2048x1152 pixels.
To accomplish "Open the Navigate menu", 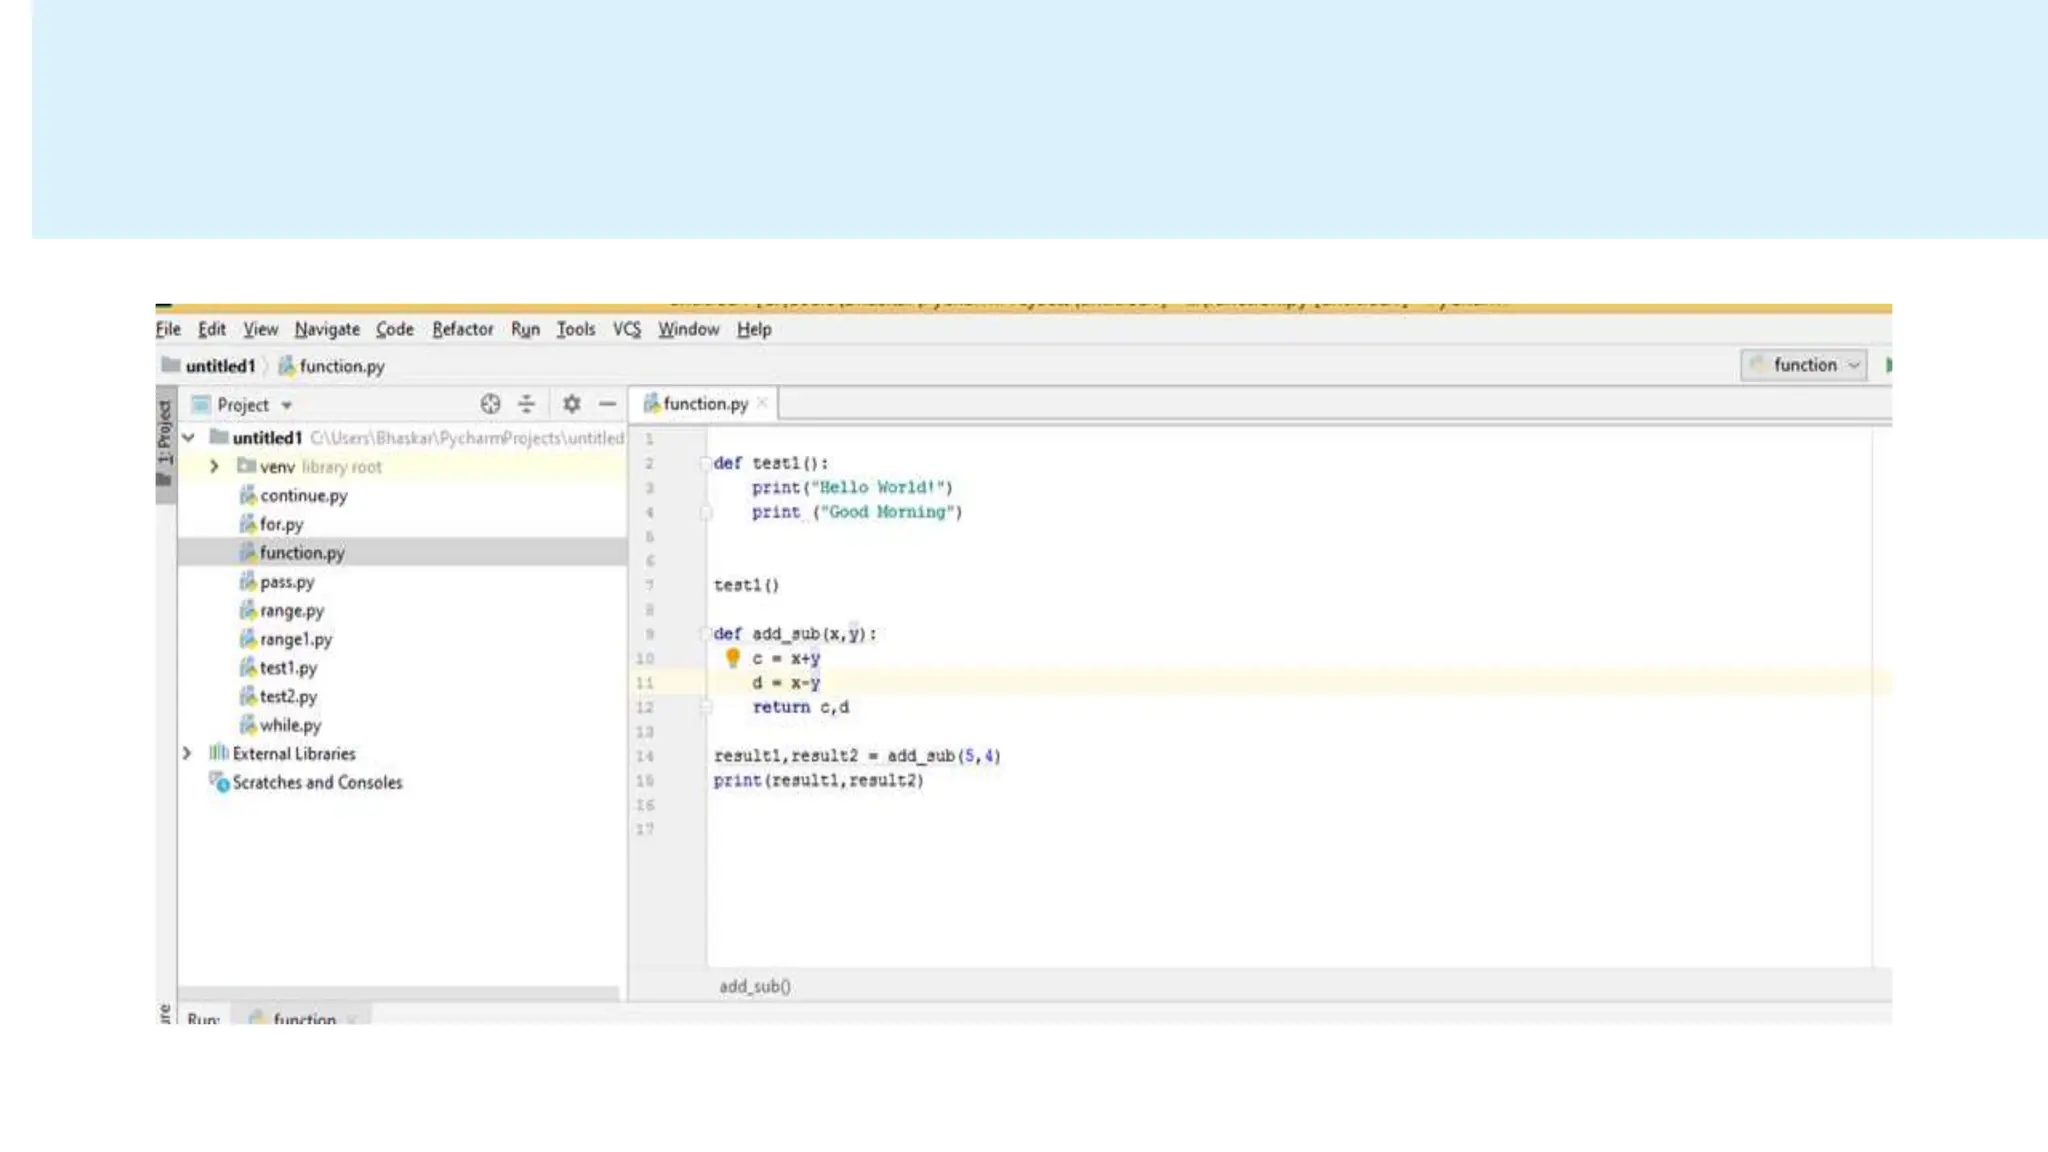I will click(327, 329).
